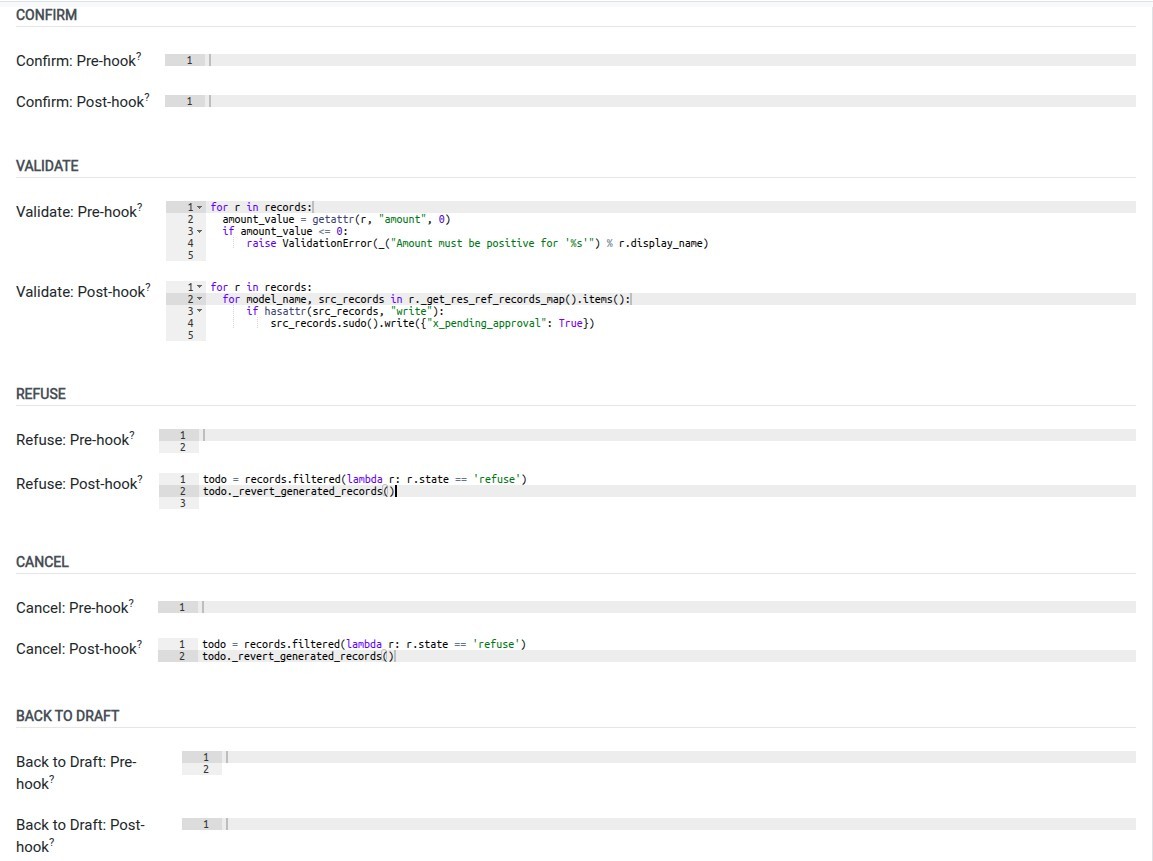Click the 'src_records.sudo().write' code line
The width and height of the screenshot is (1153, 861).
432,324
